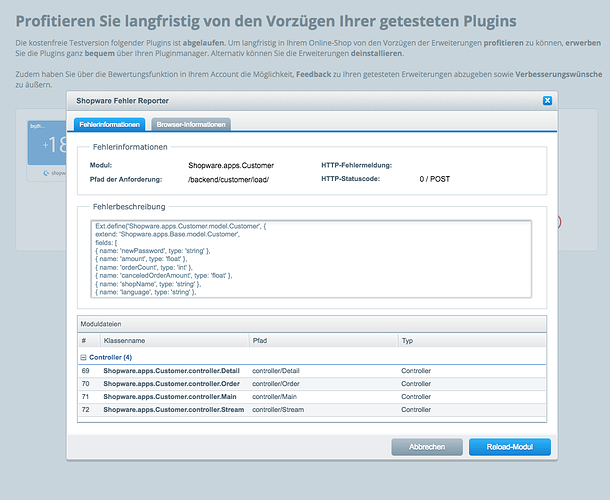This screenshot has width=610, height=500.
Task: Click the Reload-Modul button
Action: point(510,447)
